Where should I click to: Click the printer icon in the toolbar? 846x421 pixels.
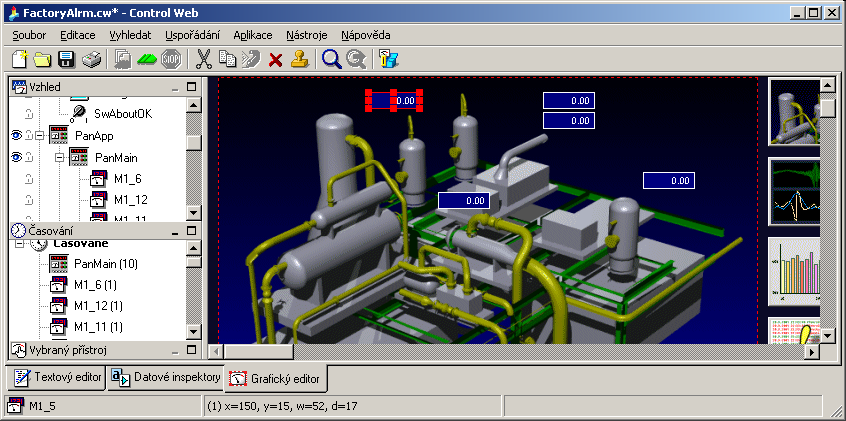[x=91, y=60]
